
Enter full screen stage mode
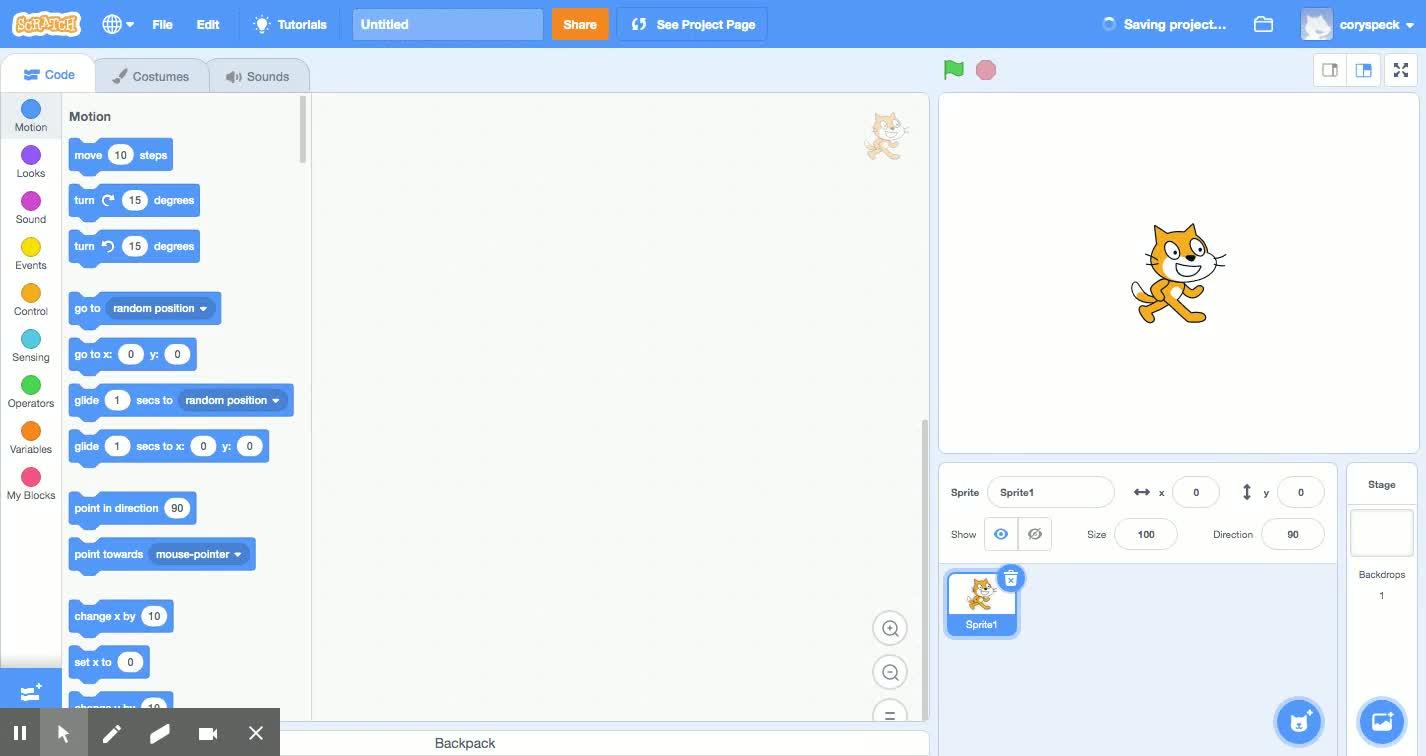click(x=1401, y=70)
